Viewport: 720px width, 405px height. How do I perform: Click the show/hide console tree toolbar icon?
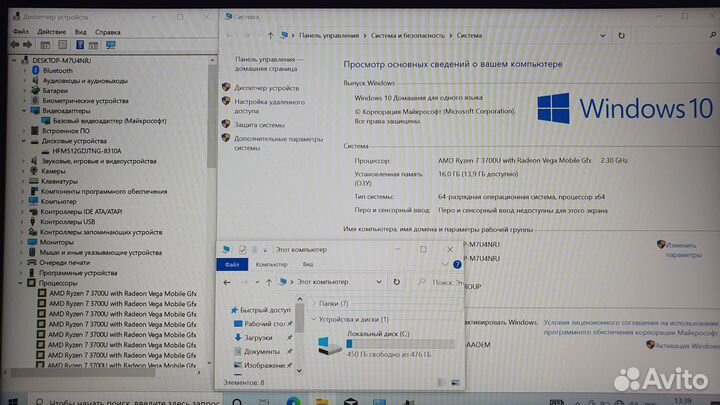tap(45, 45)
